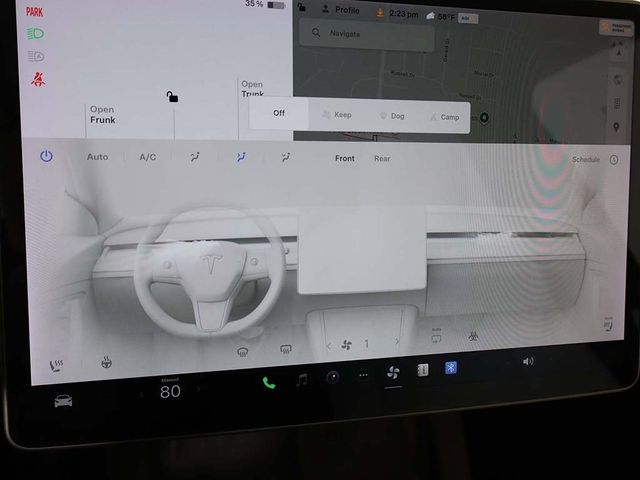Select the feet-level airflow vent icon

tap(286, 157)
